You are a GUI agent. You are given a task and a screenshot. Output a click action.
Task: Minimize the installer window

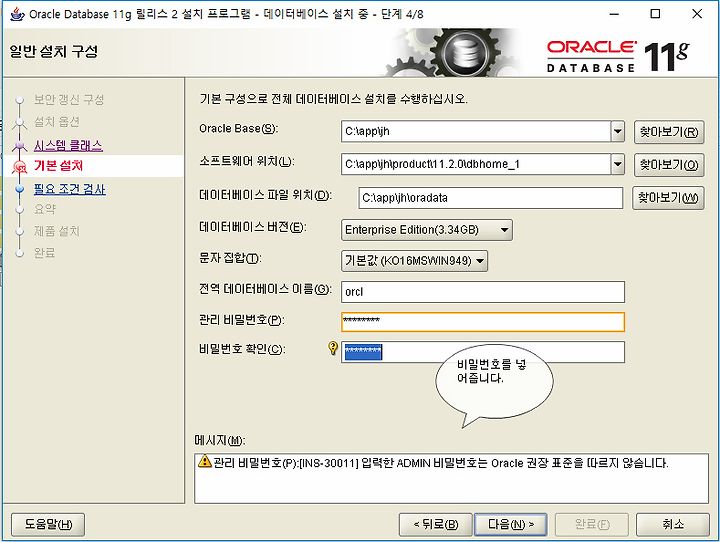614,14
